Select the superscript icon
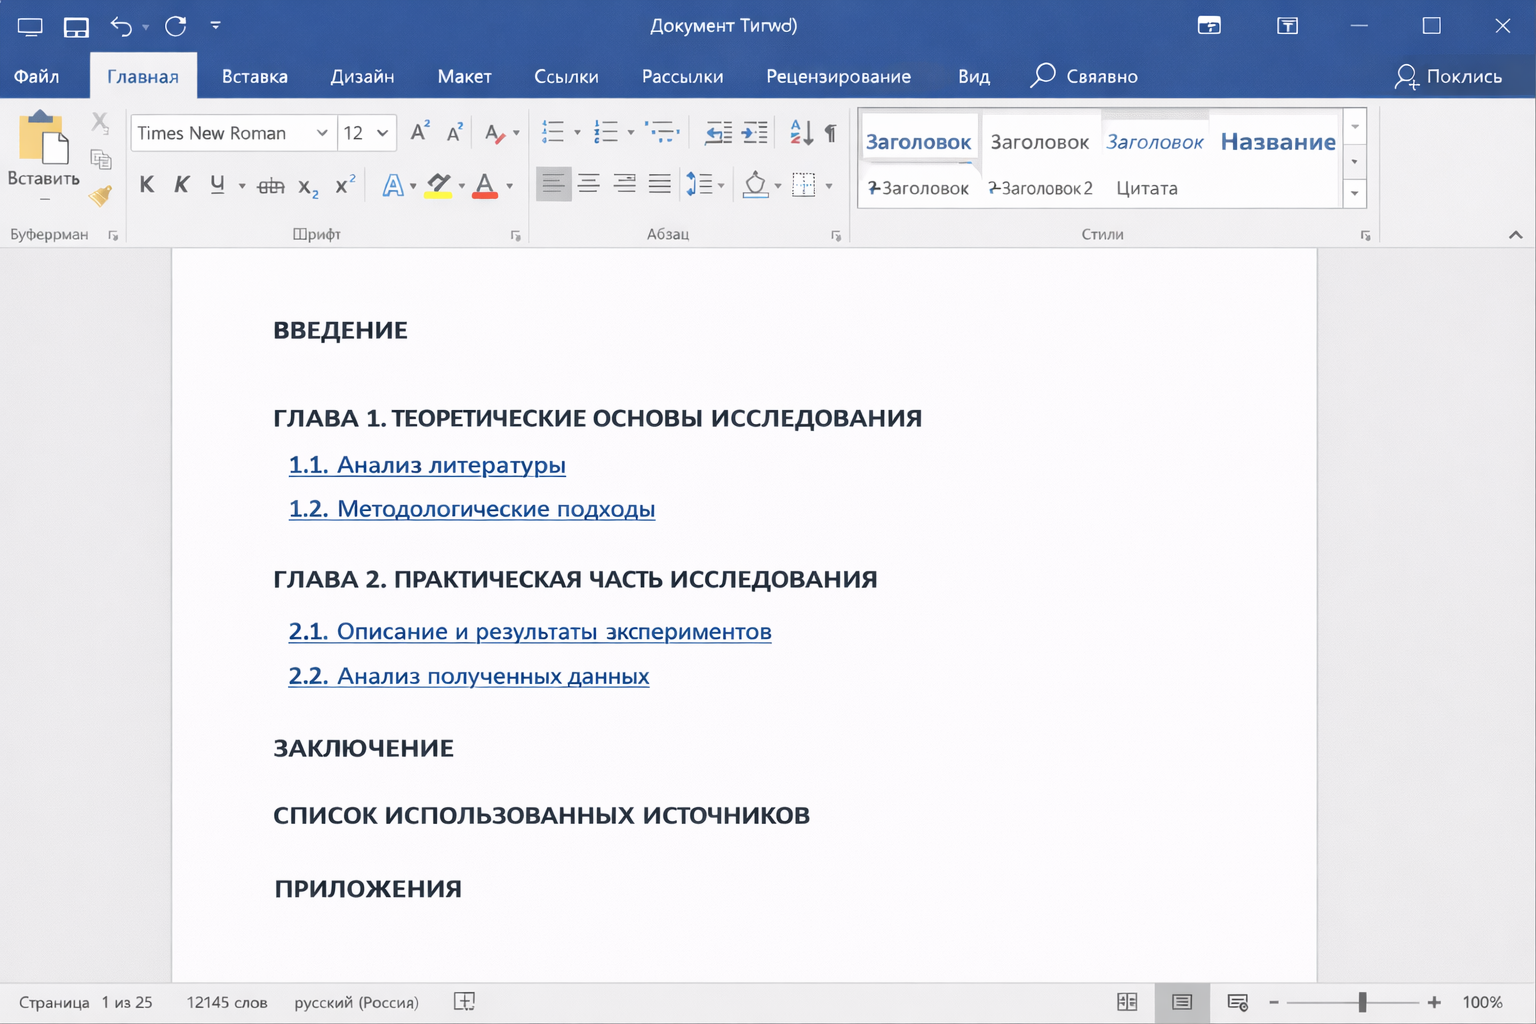Image resolution: width=1536 pixels, height=1024 pixels. coord(343,184)
